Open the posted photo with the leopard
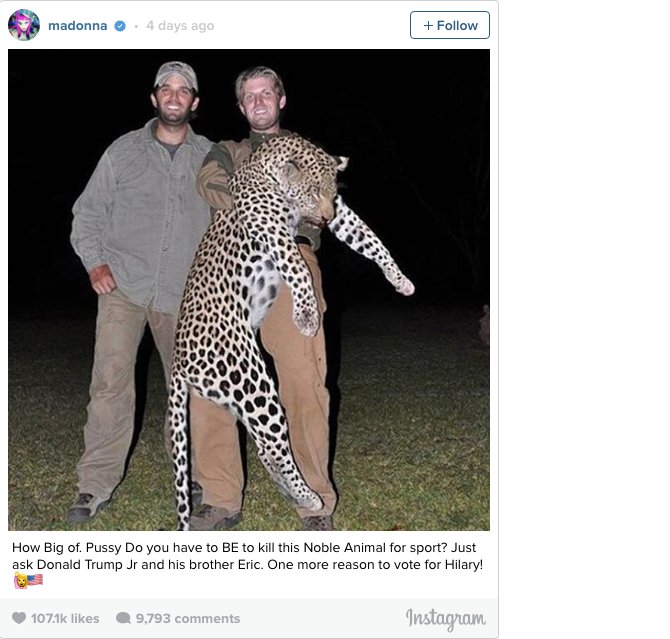 [249, 289]
